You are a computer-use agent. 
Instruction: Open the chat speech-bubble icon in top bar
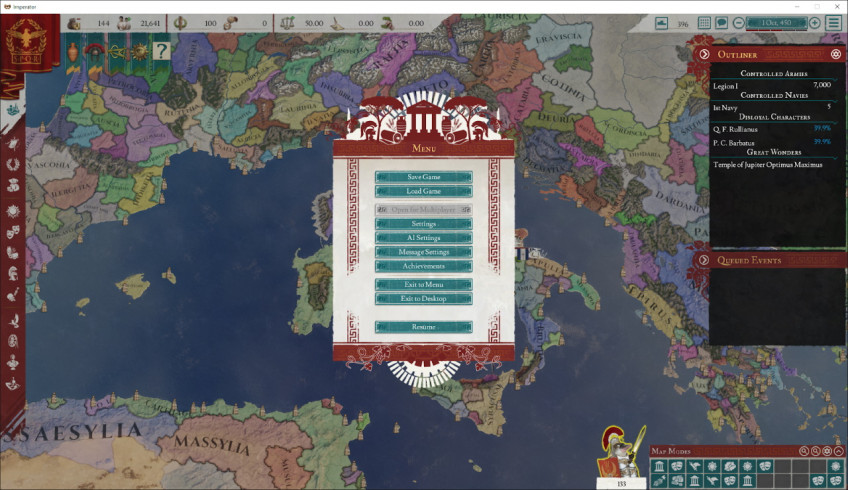(721, 23)
